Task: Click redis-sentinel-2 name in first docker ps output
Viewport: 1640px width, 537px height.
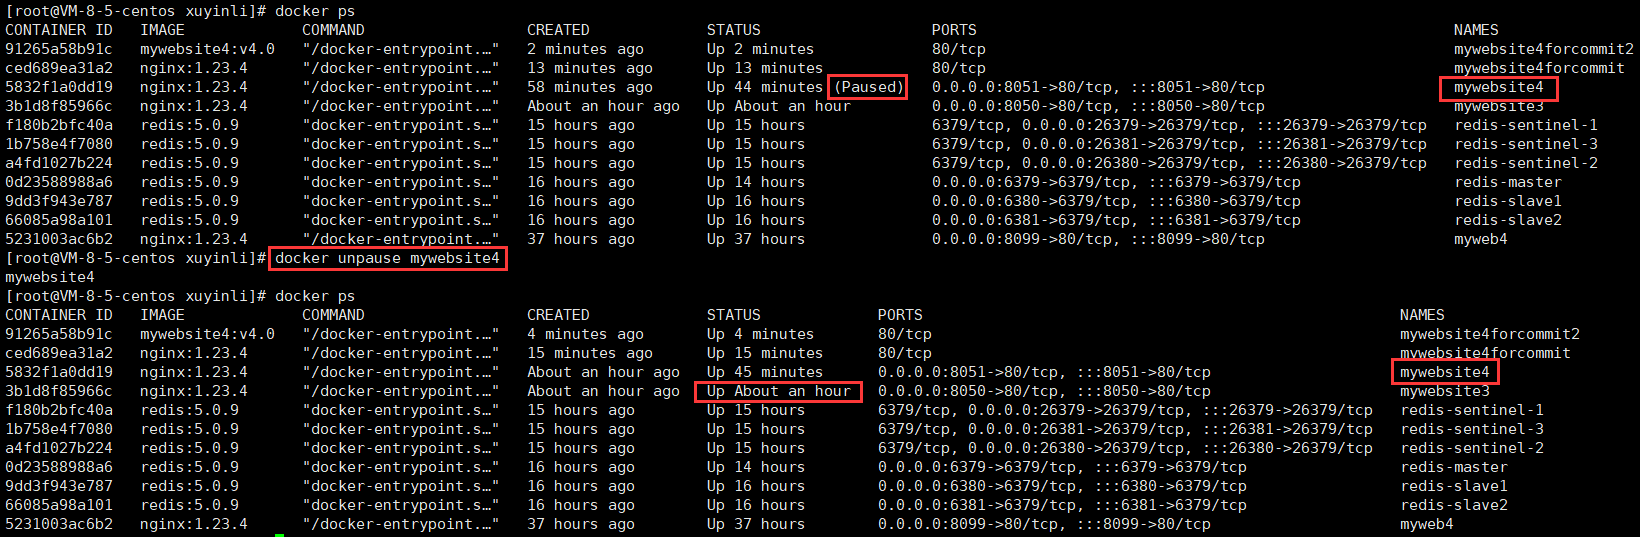Action: click(x=1526, y=163)
